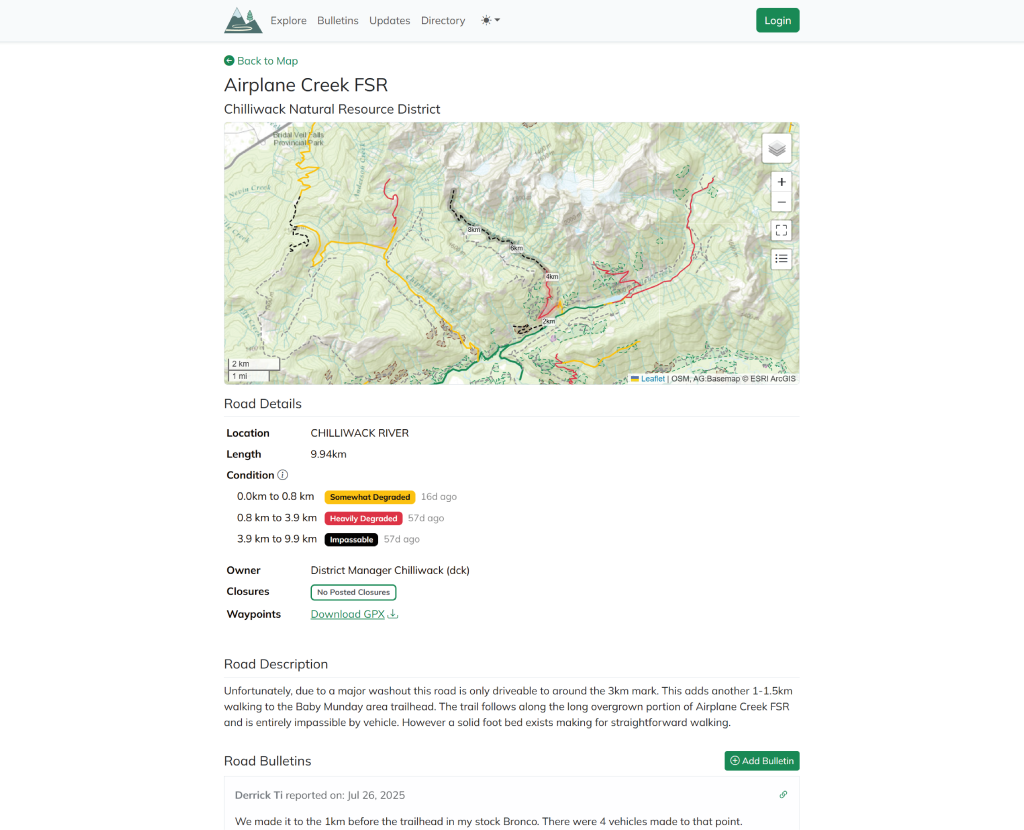This screenshot has width=1024, height=830.
Task: Open the theme switcher dropdown
Action: click(490, 20)
